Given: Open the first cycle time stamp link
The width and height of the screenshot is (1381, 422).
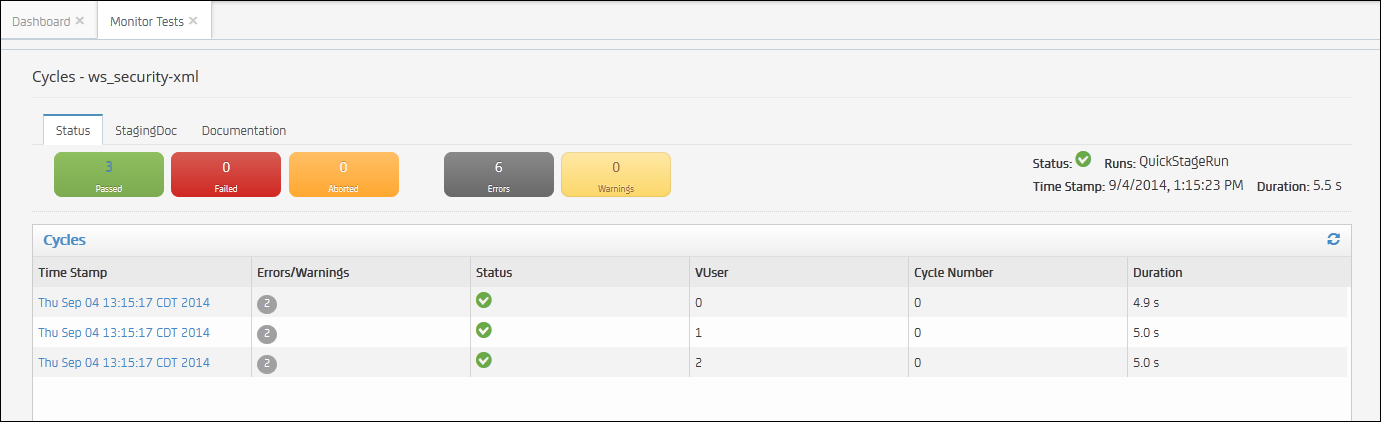Looking at the screenshot, I should [x=124, y=303].
